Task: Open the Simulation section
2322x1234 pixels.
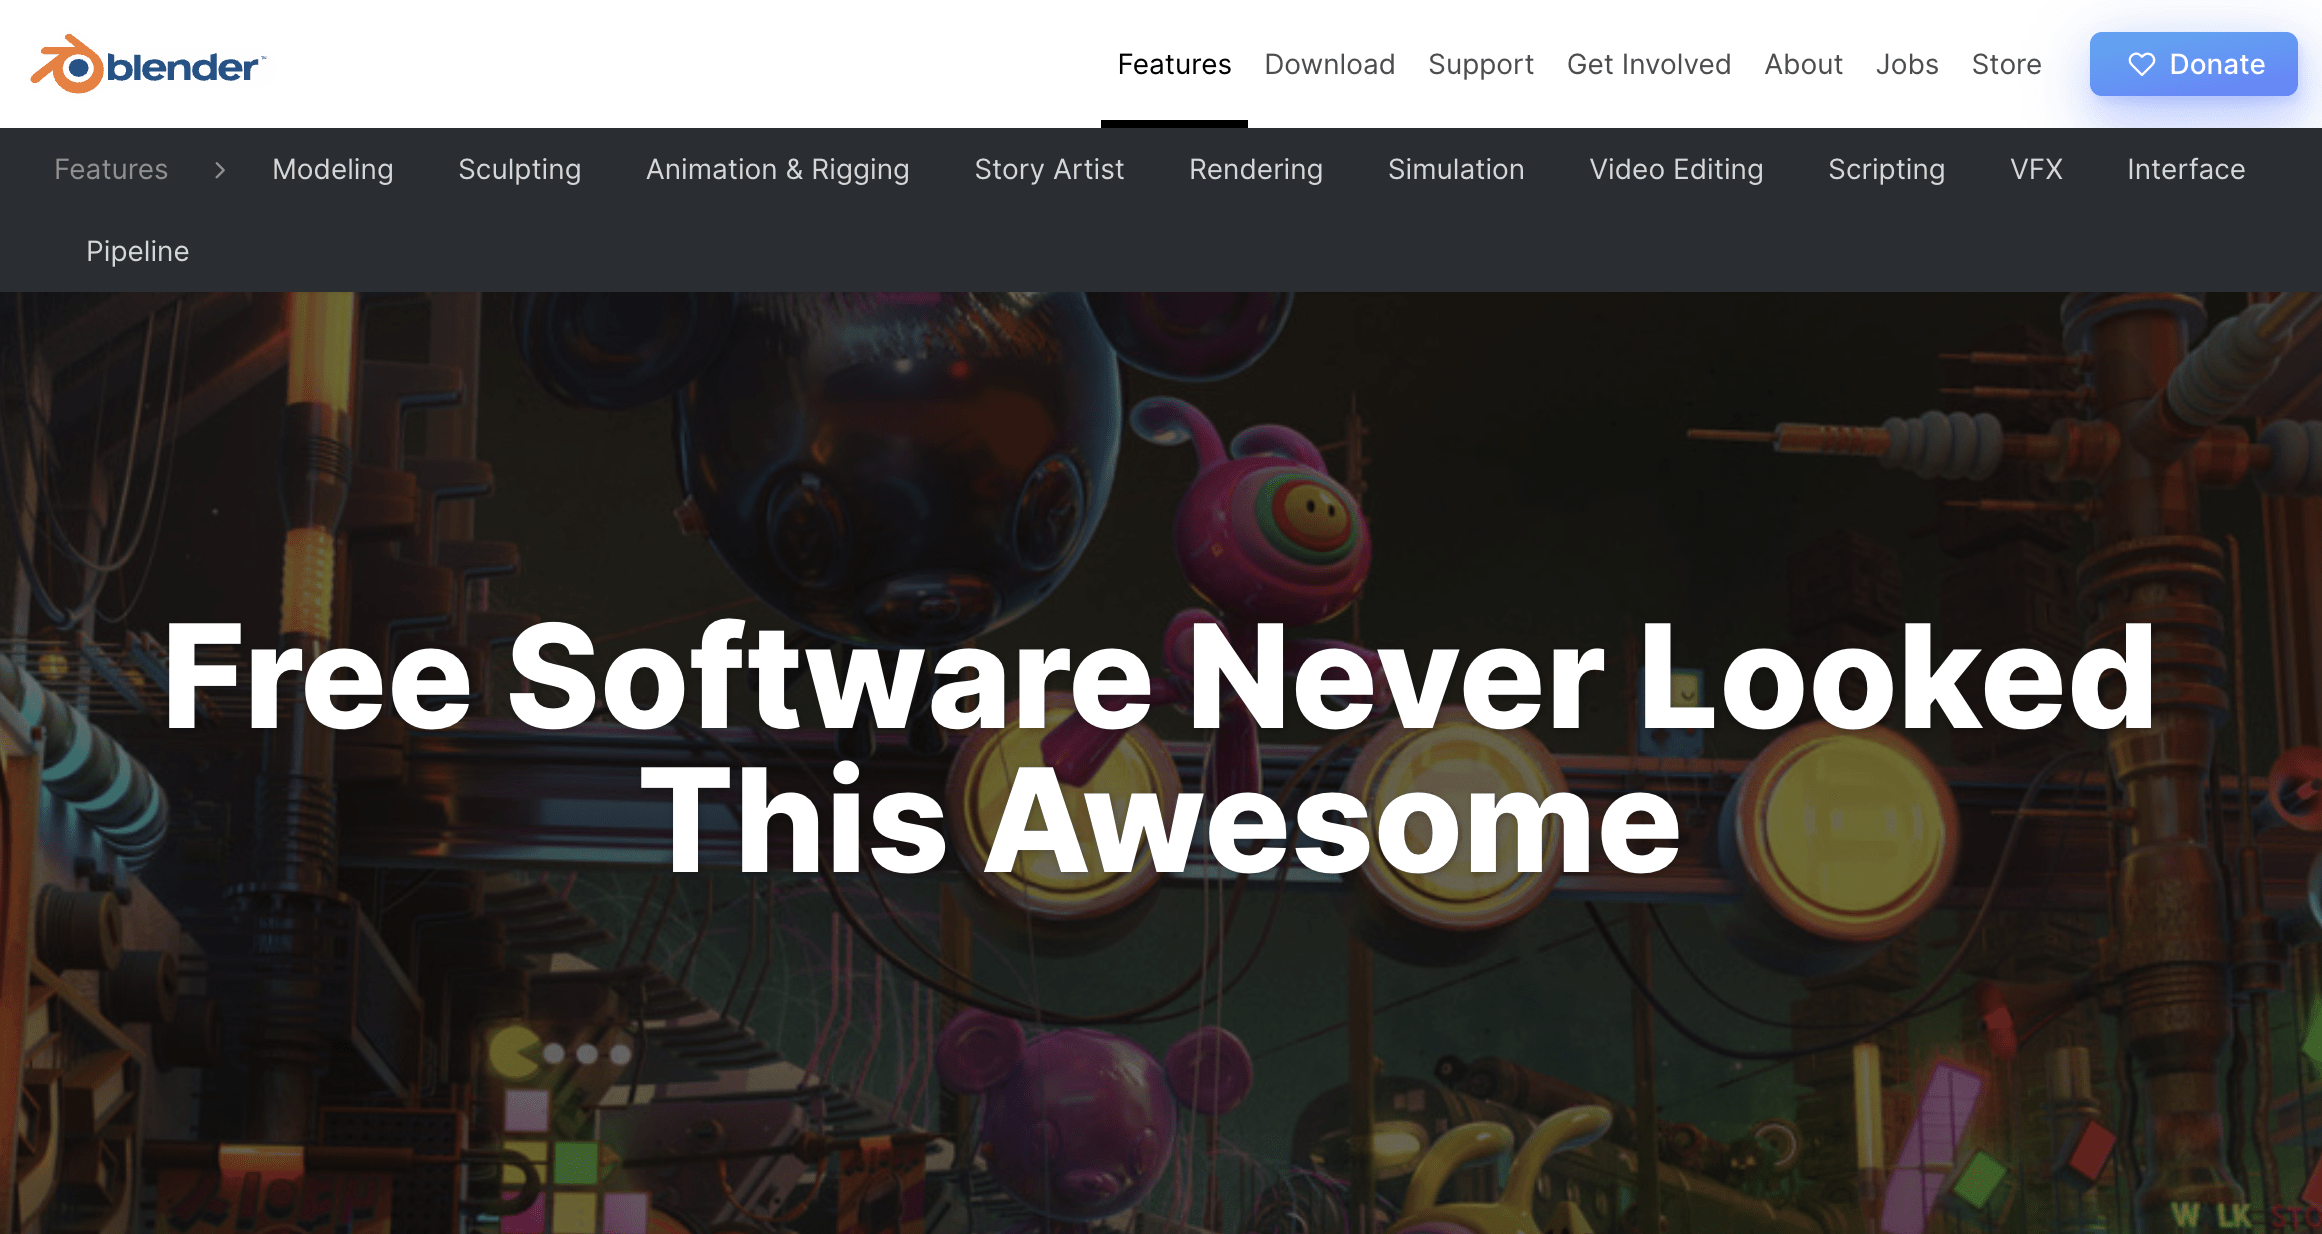Action: pos(1455,169)
